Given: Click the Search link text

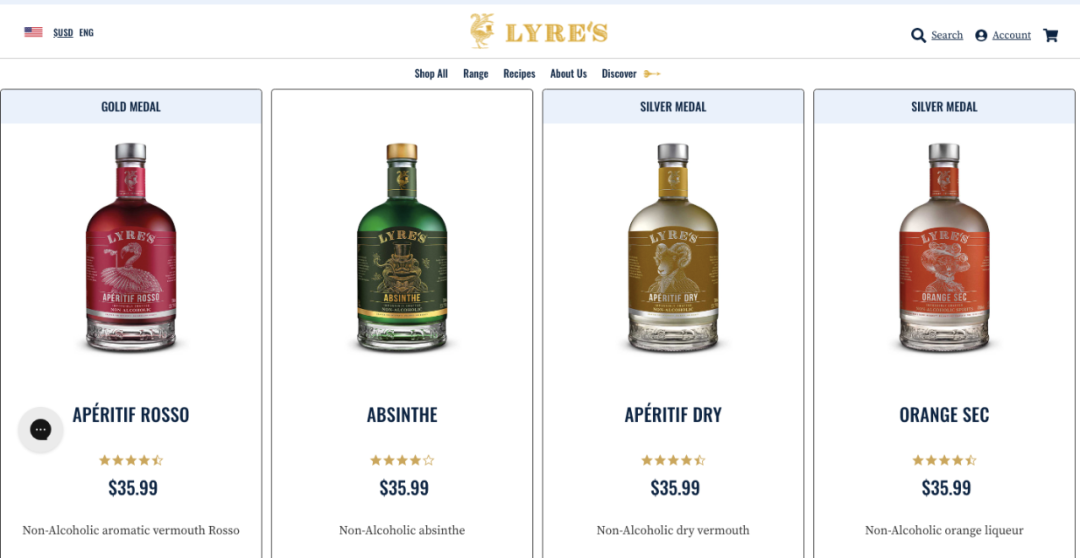Looking at the screenshot, I should click(947, 35).
